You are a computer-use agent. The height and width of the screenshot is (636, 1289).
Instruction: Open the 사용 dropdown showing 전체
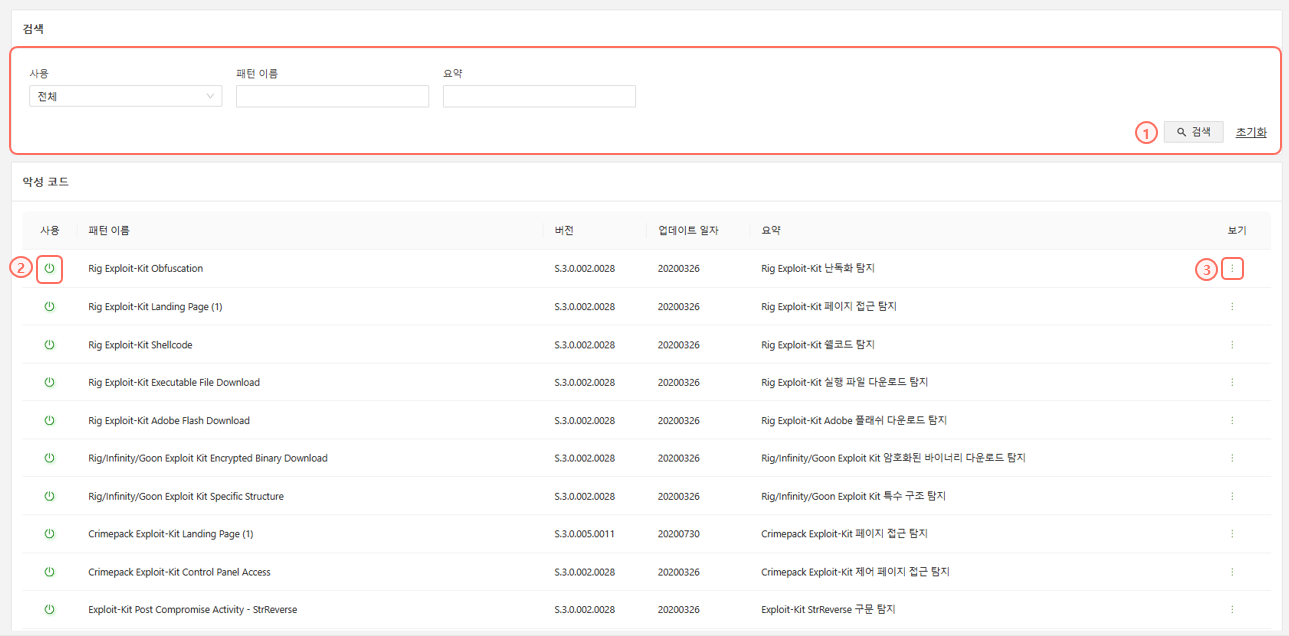coord(125,96)
